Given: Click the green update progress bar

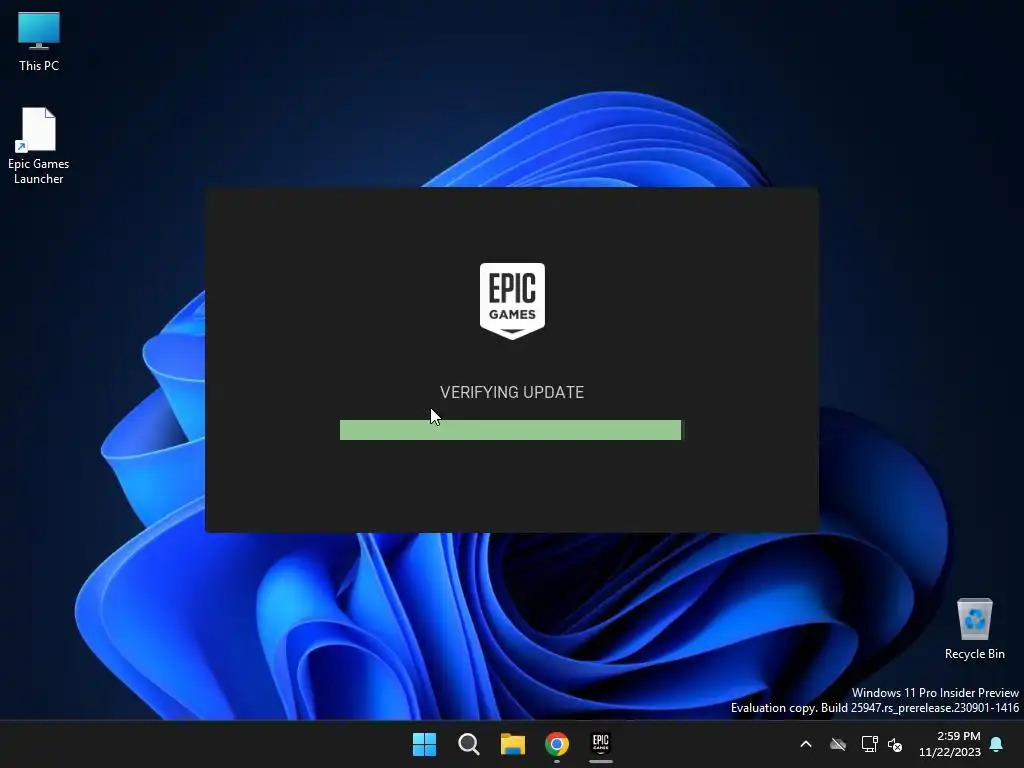Looking at the screenshot, I should tap(510, 430).
